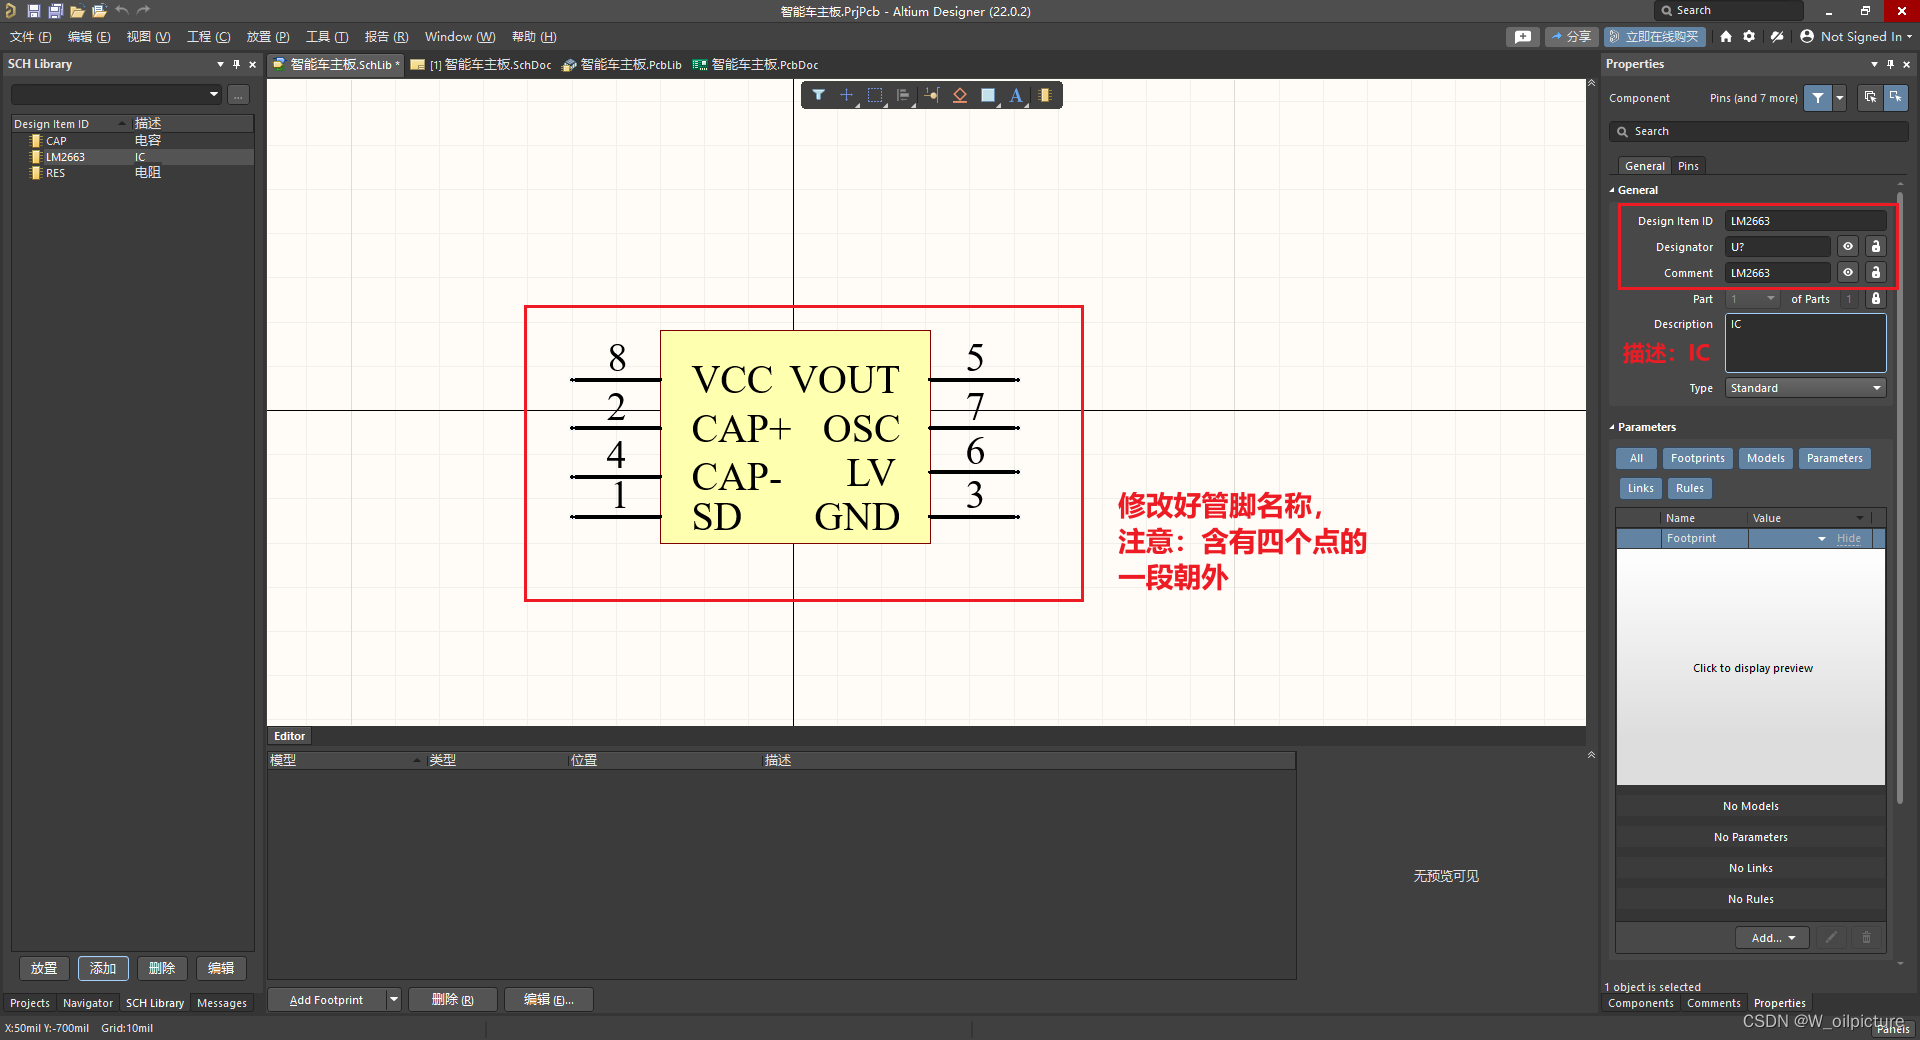
Task: Click the 删除 button in SCH Library
Action: [162, 968]
